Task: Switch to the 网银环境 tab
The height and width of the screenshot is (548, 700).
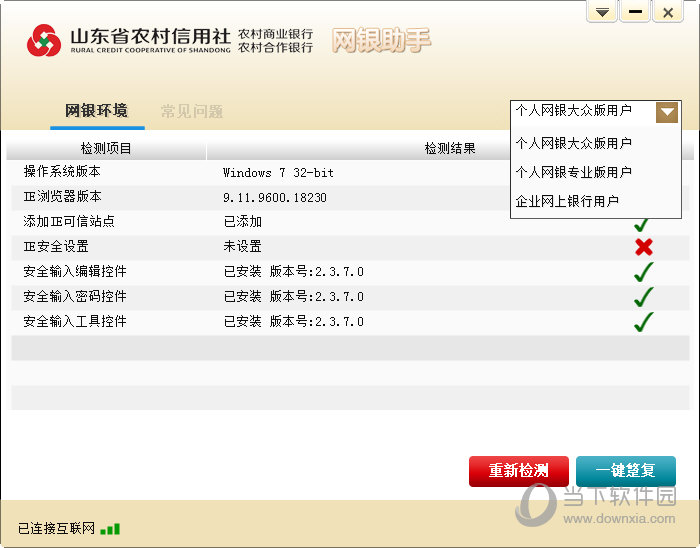Action: (x=97, y=111)
